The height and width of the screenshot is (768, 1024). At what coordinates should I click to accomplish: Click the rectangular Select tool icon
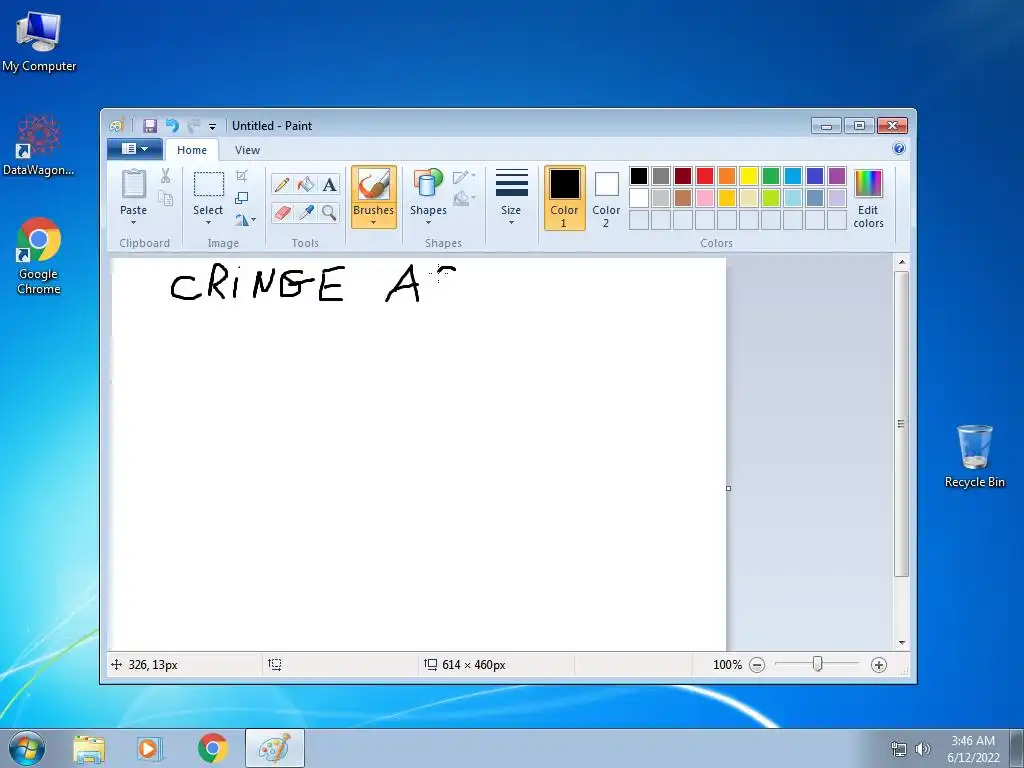click(x=208, y=184)
